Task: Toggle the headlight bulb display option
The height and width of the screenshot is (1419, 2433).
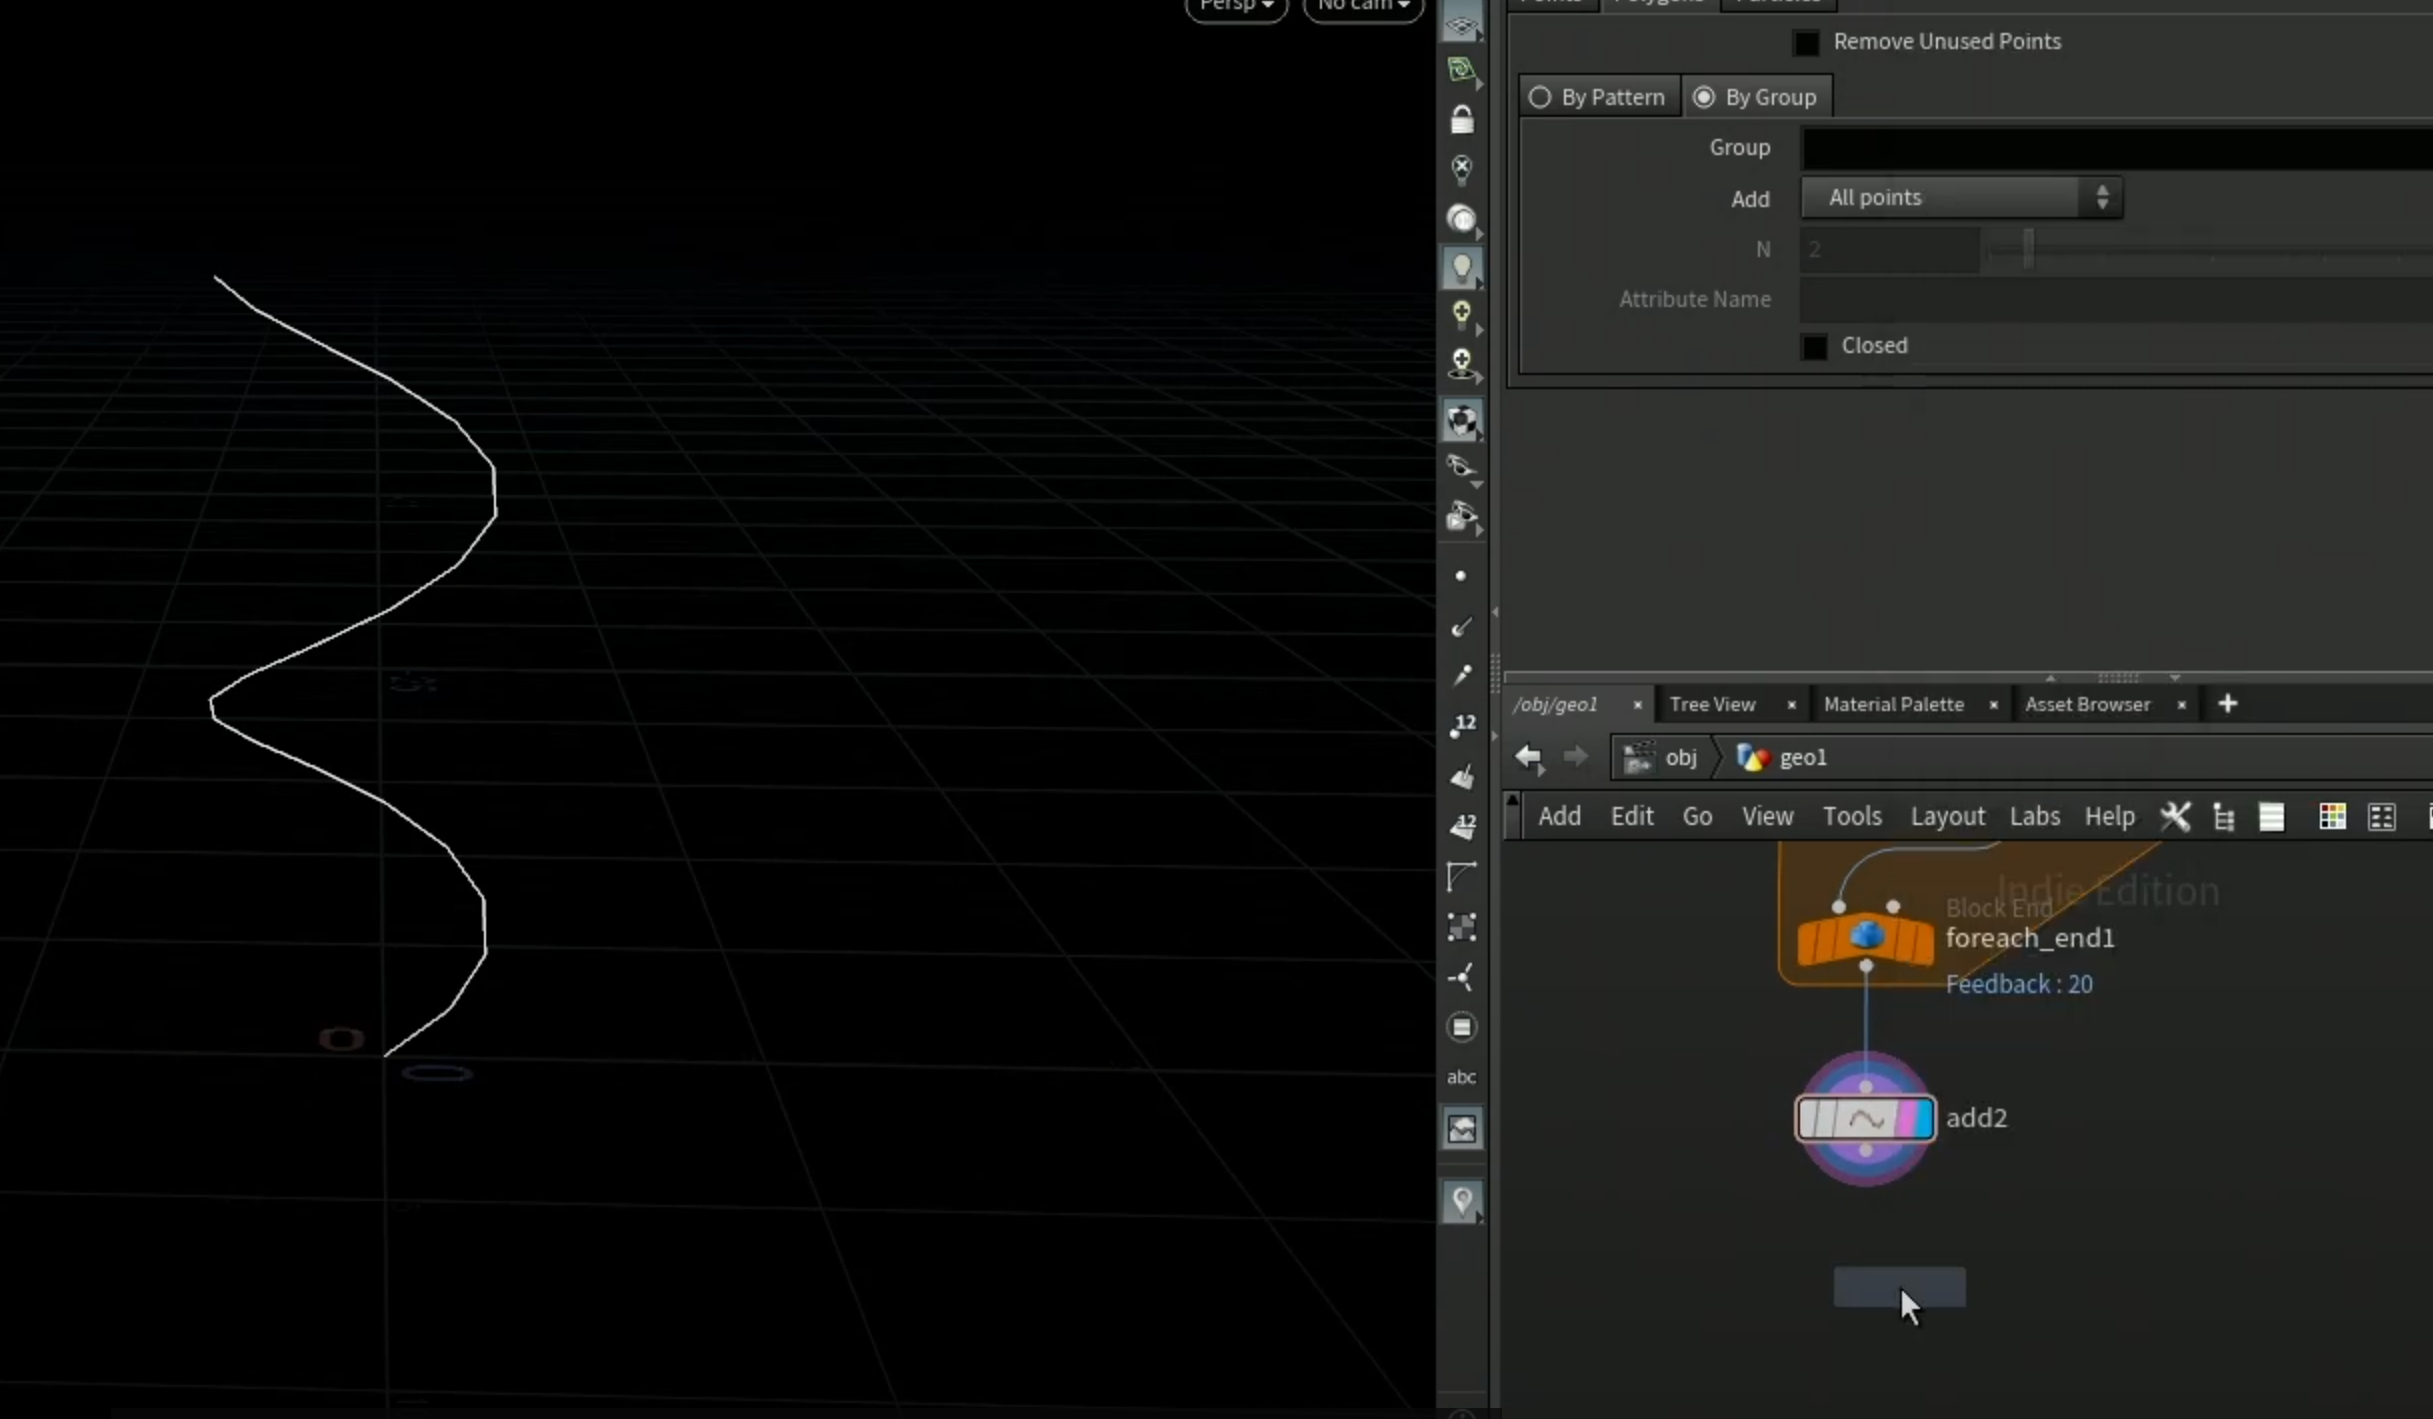Action: pyautogui.click(x=1461, y=267)
